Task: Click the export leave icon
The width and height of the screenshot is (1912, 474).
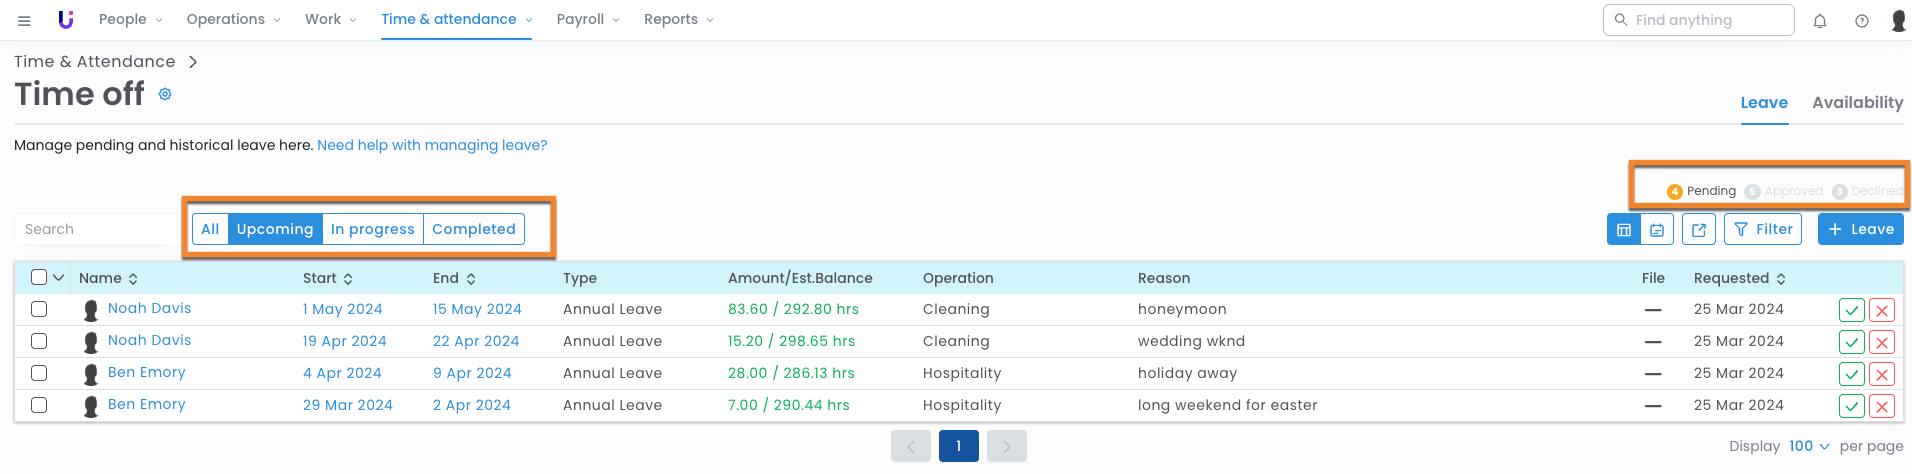Action: tap(1699, 229)
